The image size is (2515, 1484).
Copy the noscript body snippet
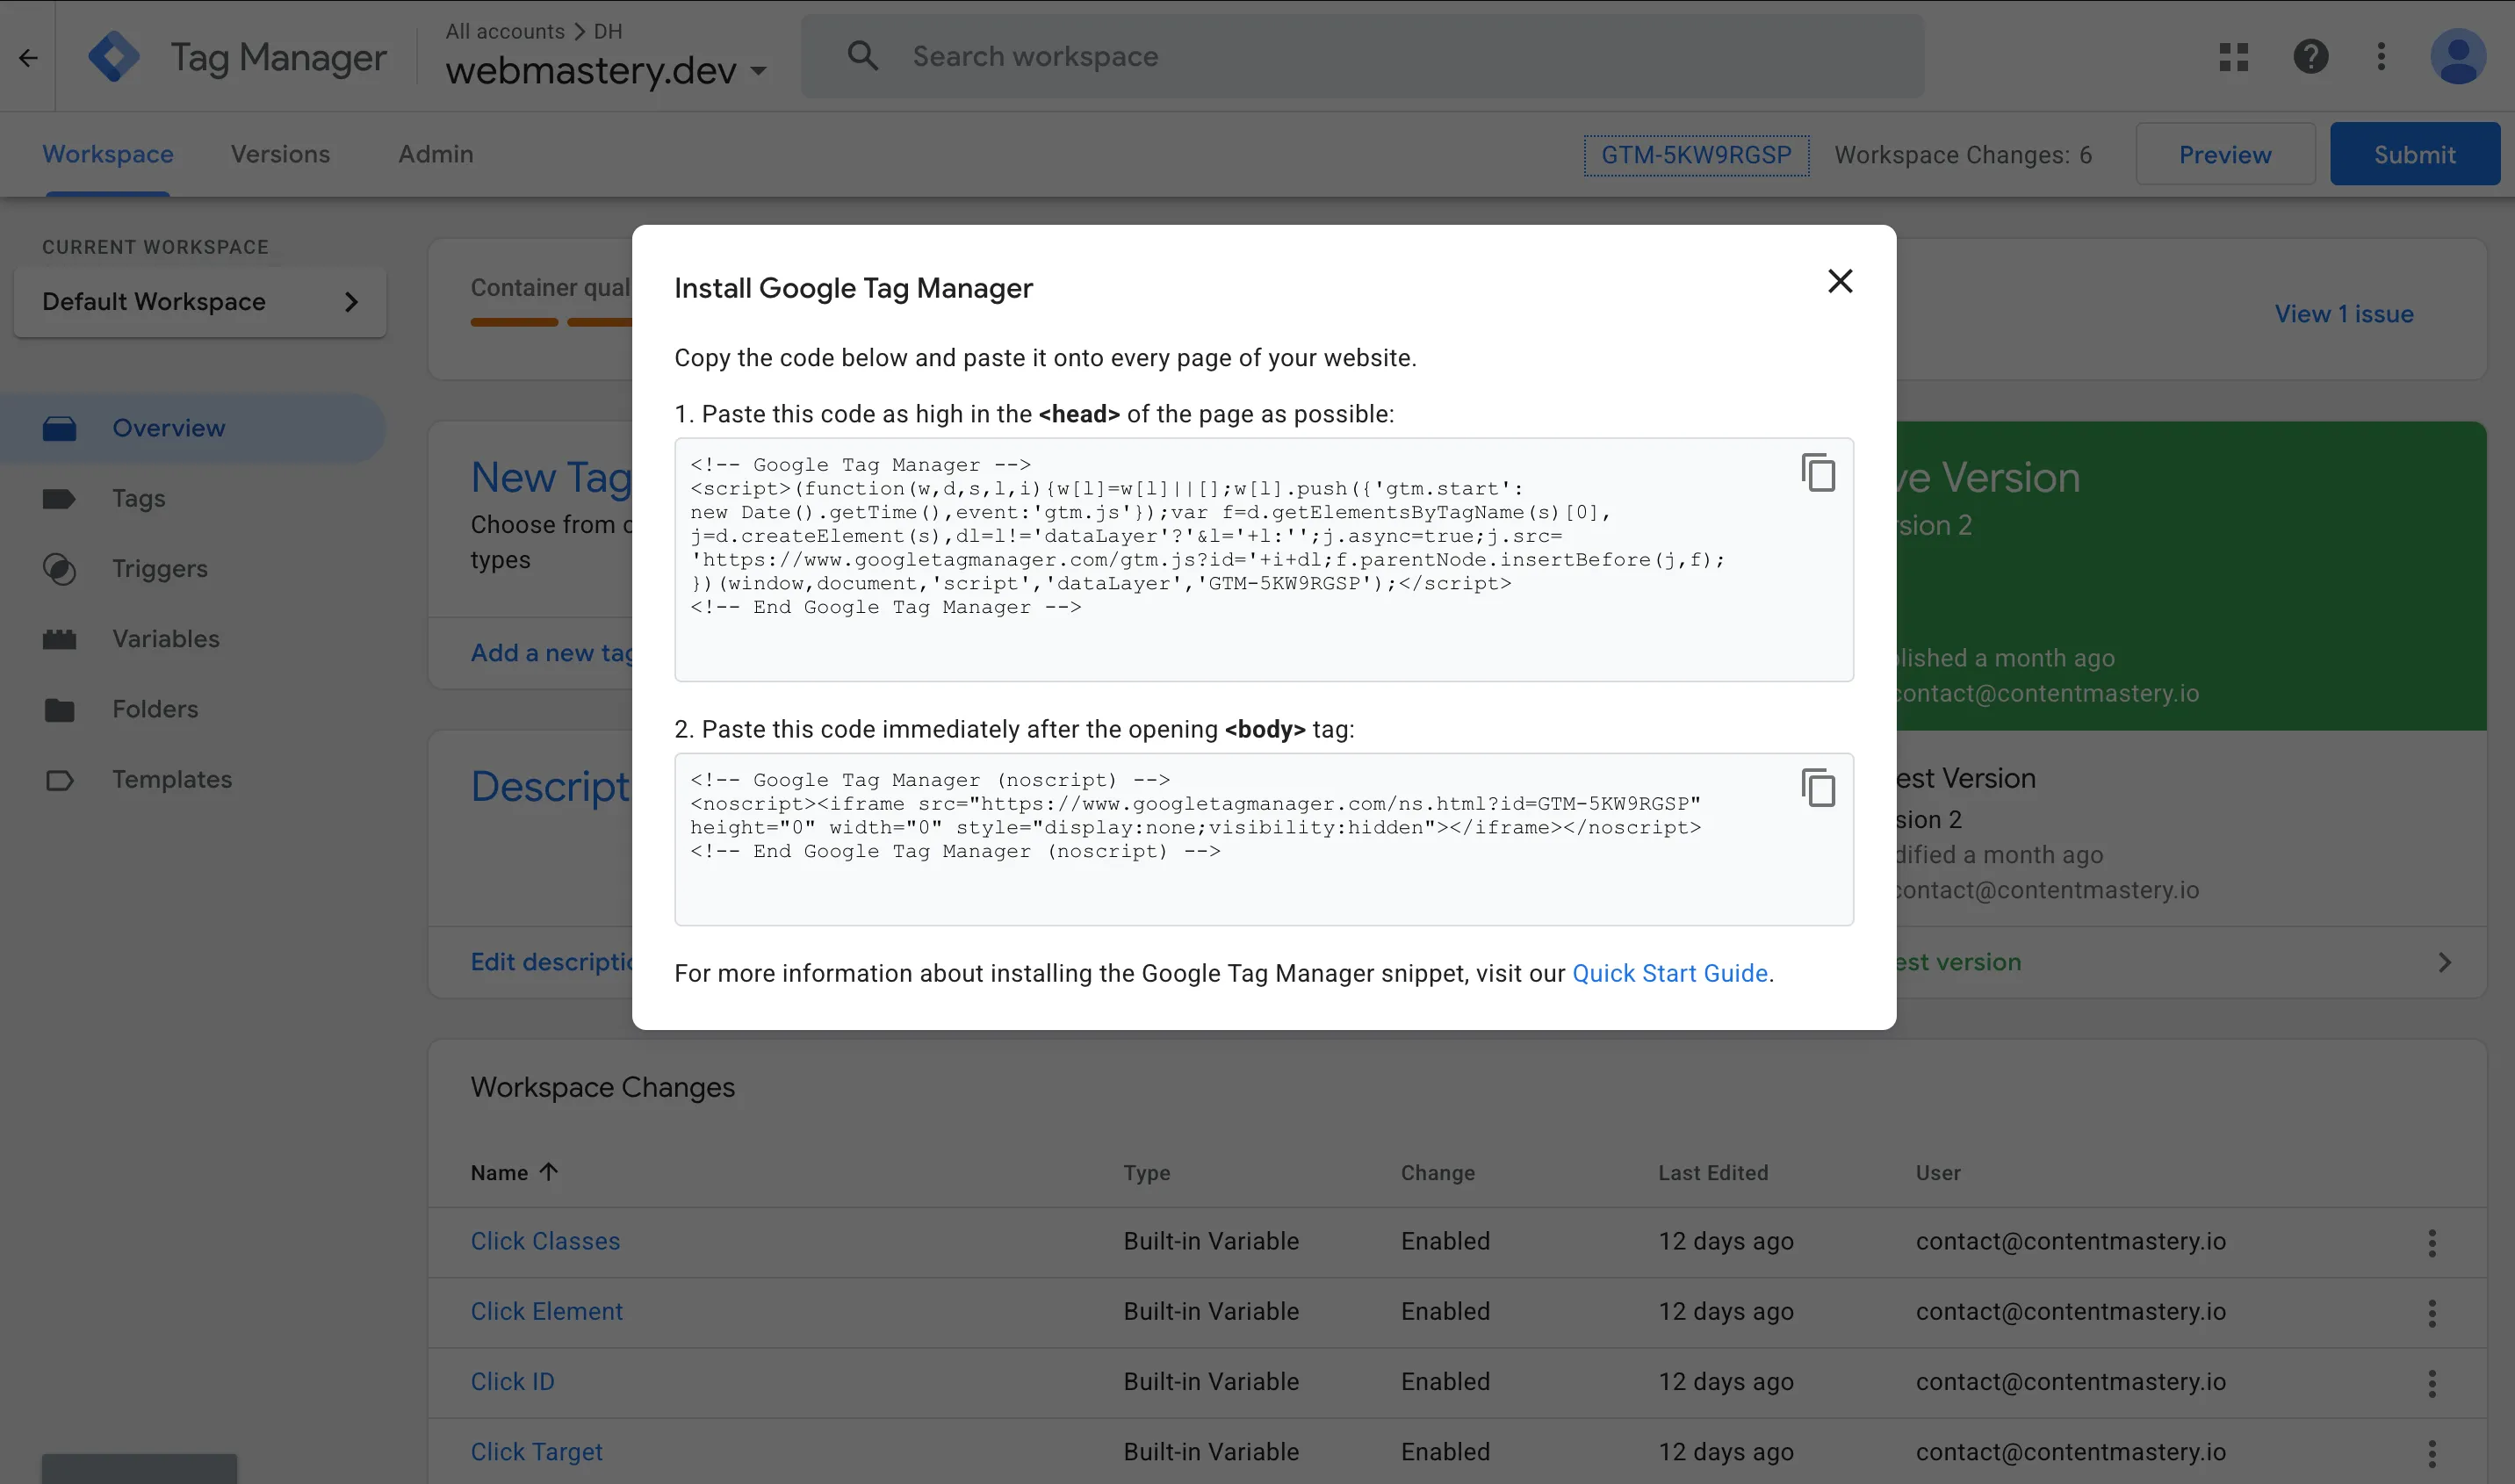tap(1818, 787)
